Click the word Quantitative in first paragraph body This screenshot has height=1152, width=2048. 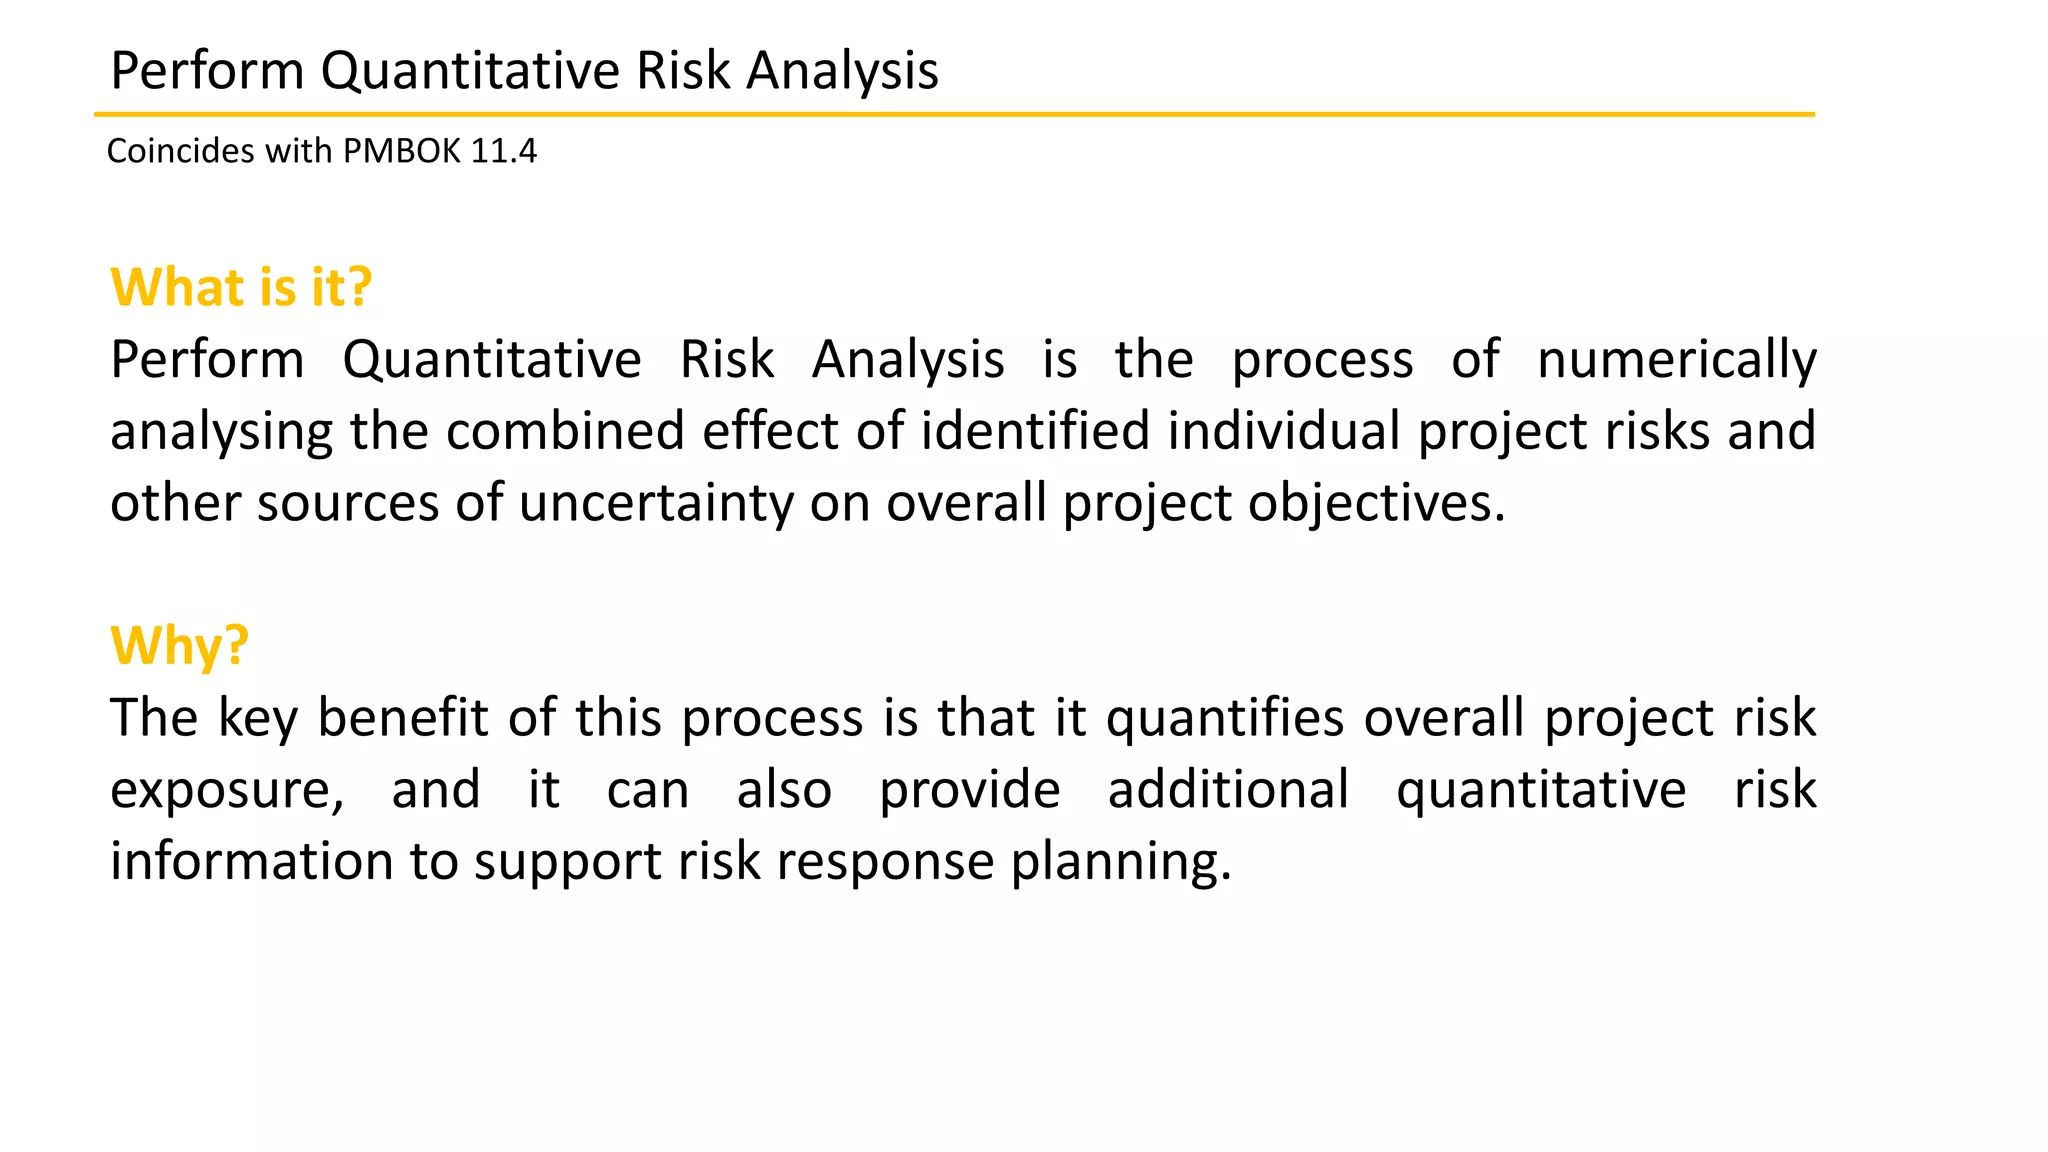pos(492,360)
